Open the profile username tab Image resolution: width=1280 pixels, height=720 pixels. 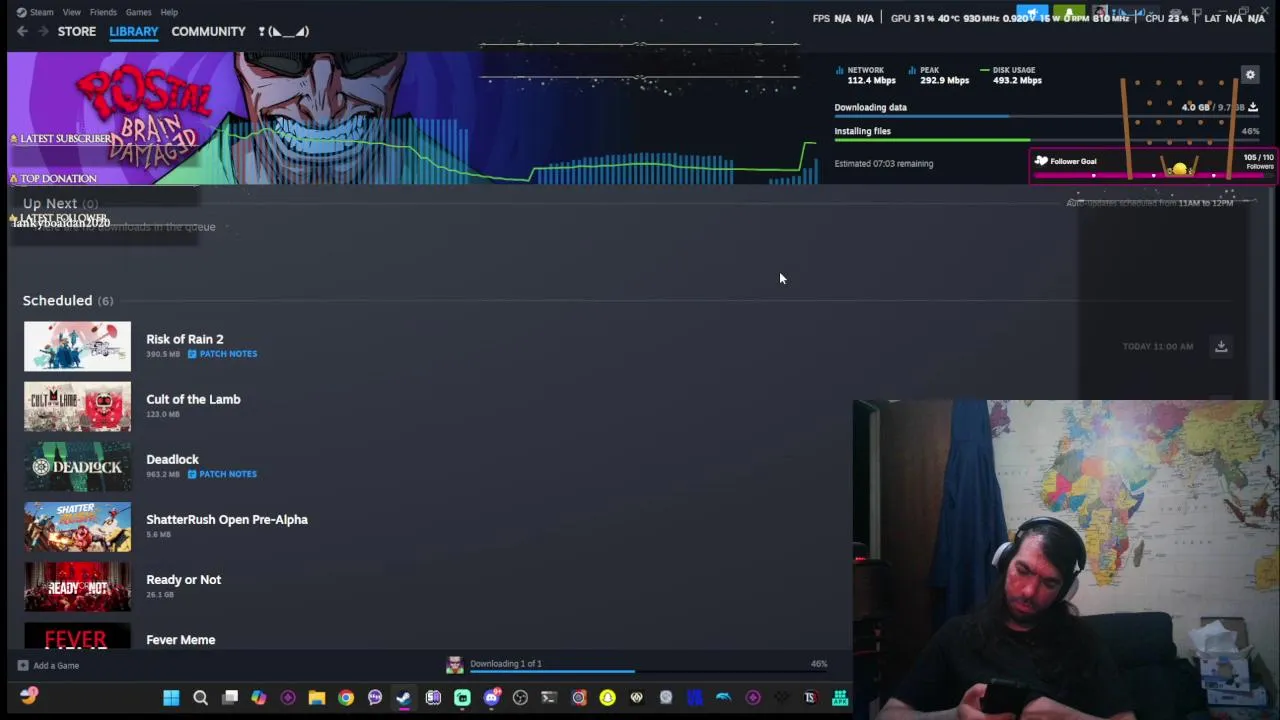(284, 32)
